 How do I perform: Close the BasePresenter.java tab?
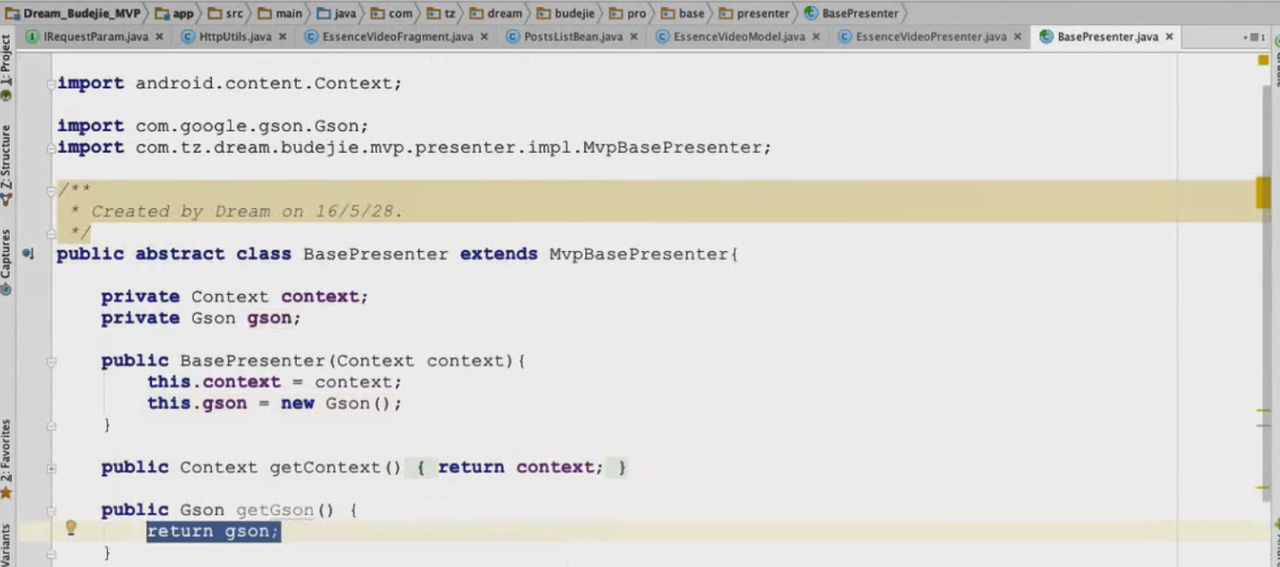click(x=1170, y=37)
